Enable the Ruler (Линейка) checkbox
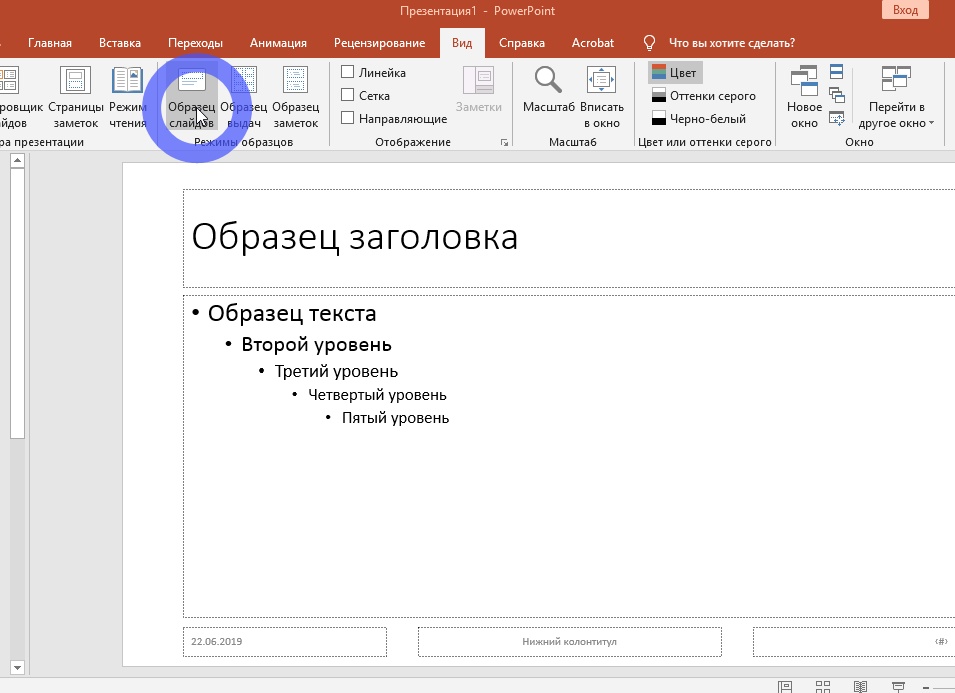The width and height of the screenshot is (955, 693). tap(373, 72)
